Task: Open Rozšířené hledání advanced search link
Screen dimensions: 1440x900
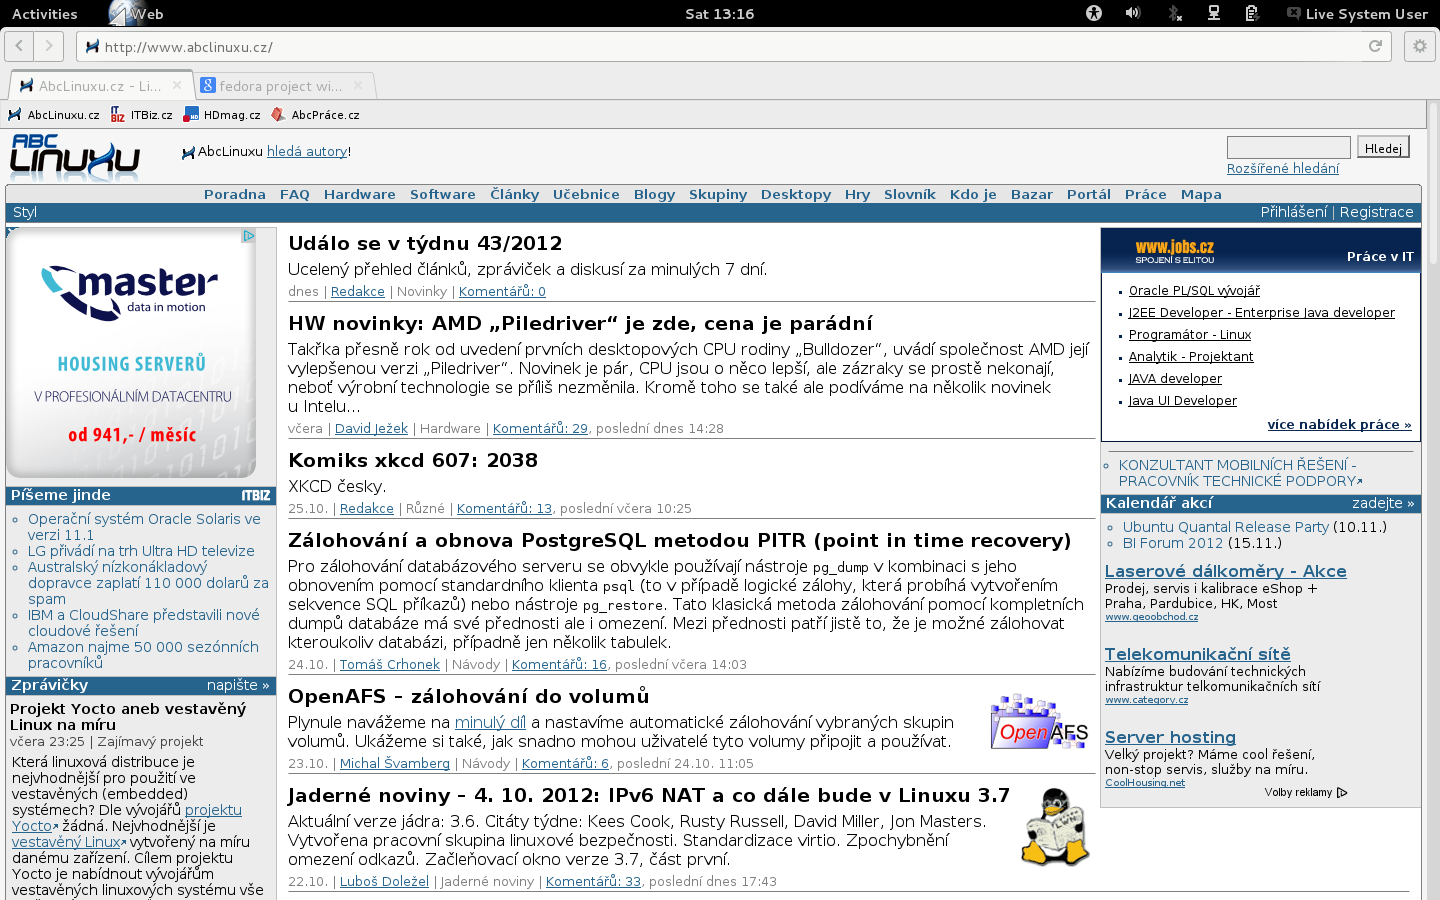Action: tap(1283, 168)
